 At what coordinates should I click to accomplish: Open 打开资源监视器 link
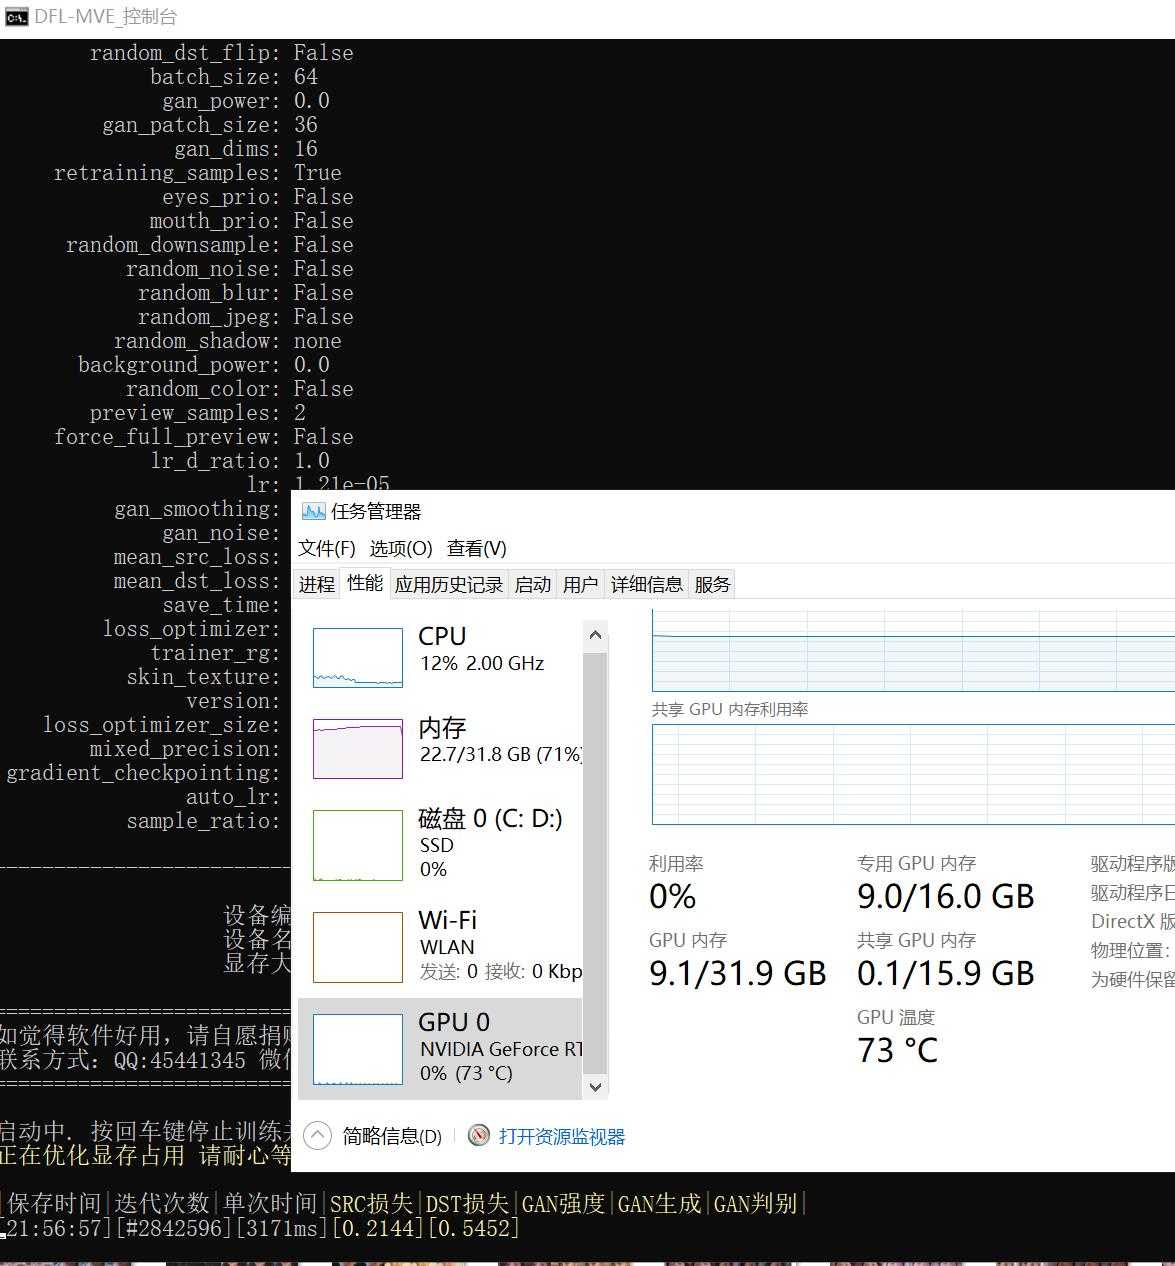(x=562, y=1137)
